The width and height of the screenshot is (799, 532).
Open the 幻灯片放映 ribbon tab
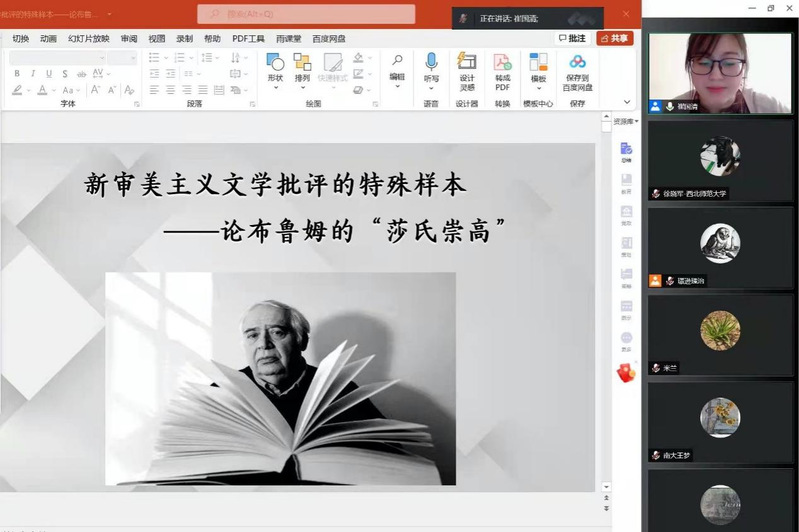tap(89, 38)
